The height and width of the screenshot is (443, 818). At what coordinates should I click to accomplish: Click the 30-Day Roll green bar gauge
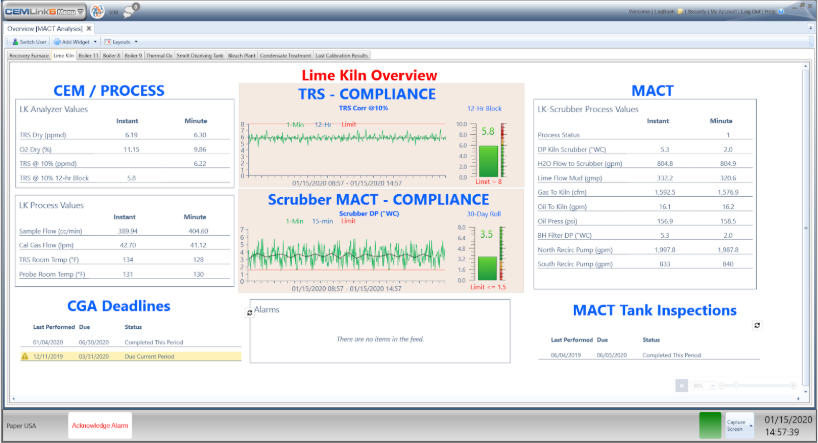tap(487, 268)
